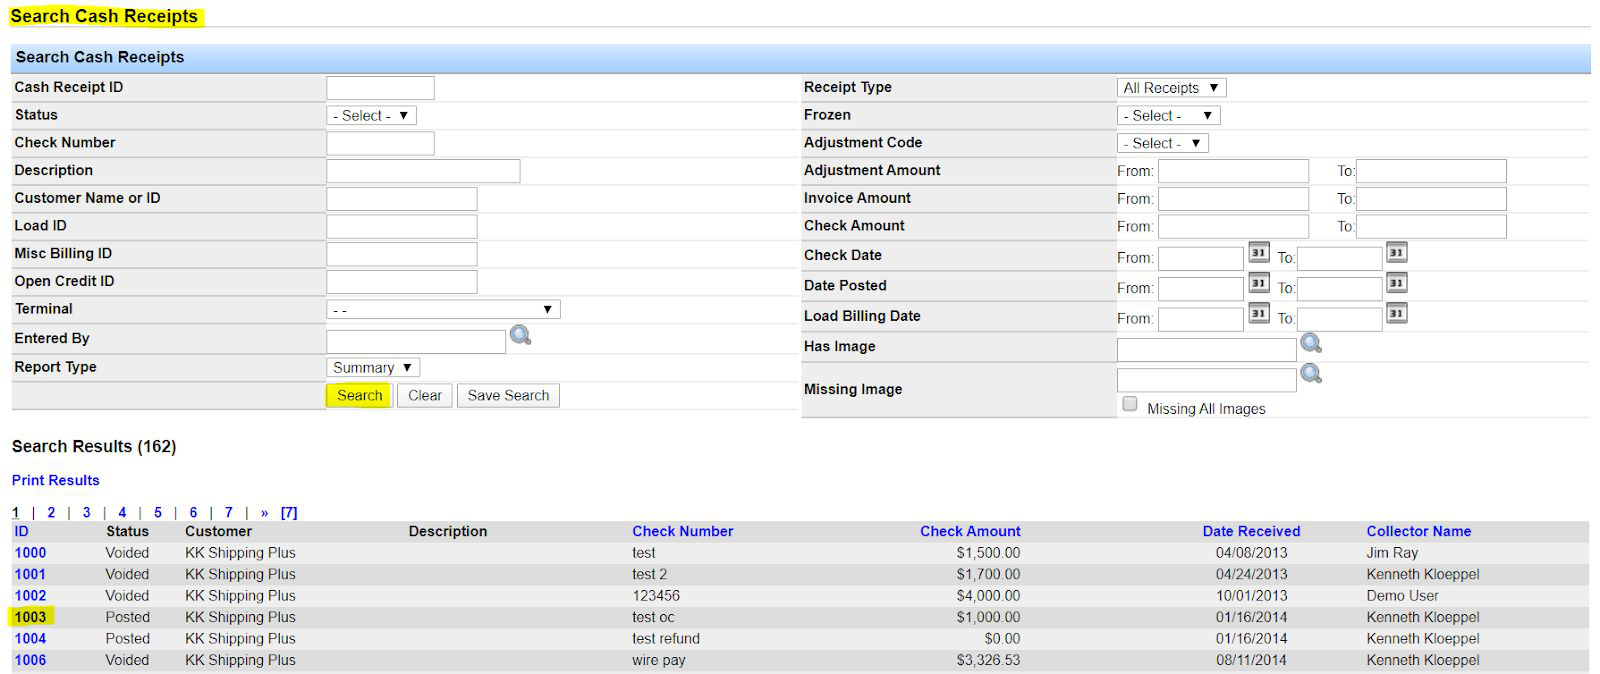This screenshot has width=1600, height=674.
Task: Click Check Amount From field
Action: click(x=1233, y=227)
